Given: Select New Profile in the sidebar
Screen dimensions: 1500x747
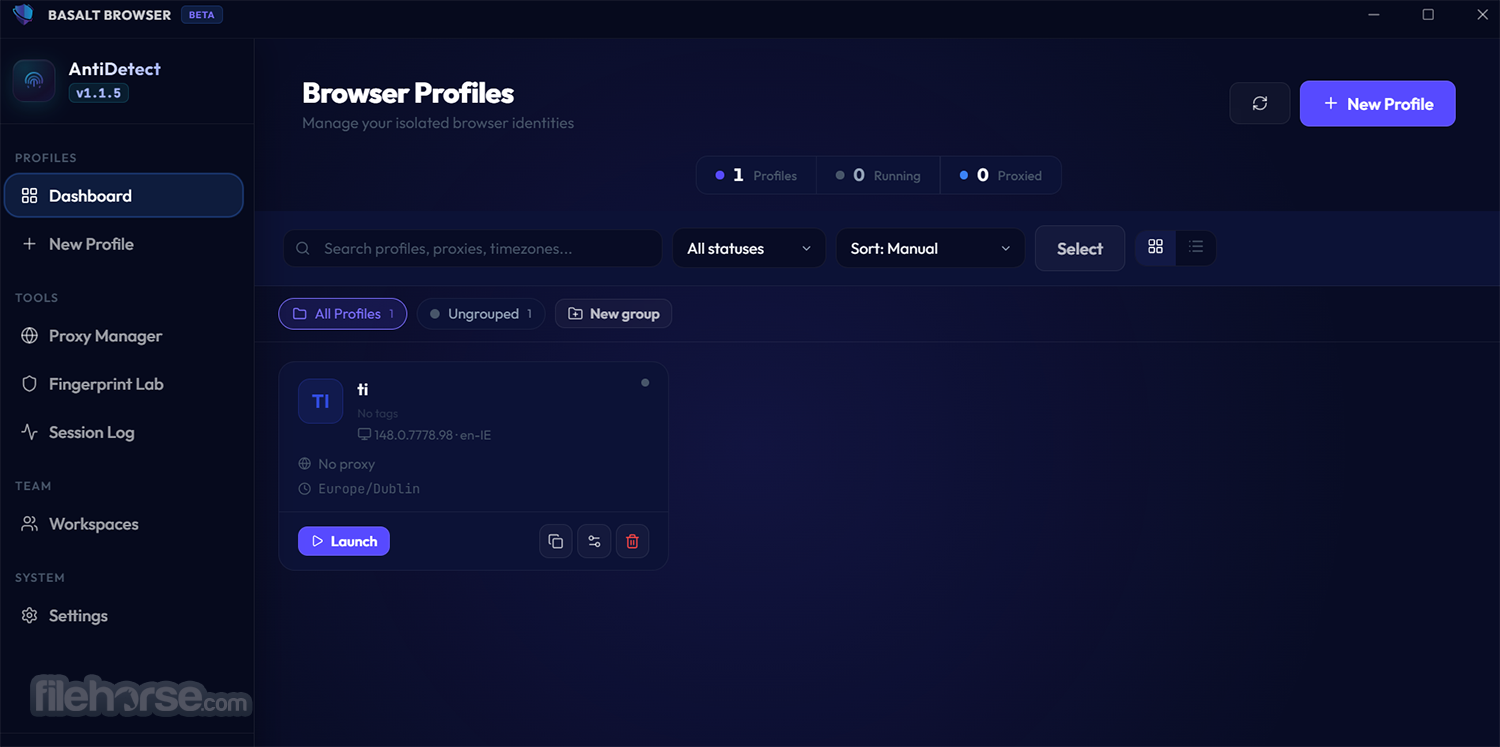Looking at the screenshot, I should pos(124,244).
